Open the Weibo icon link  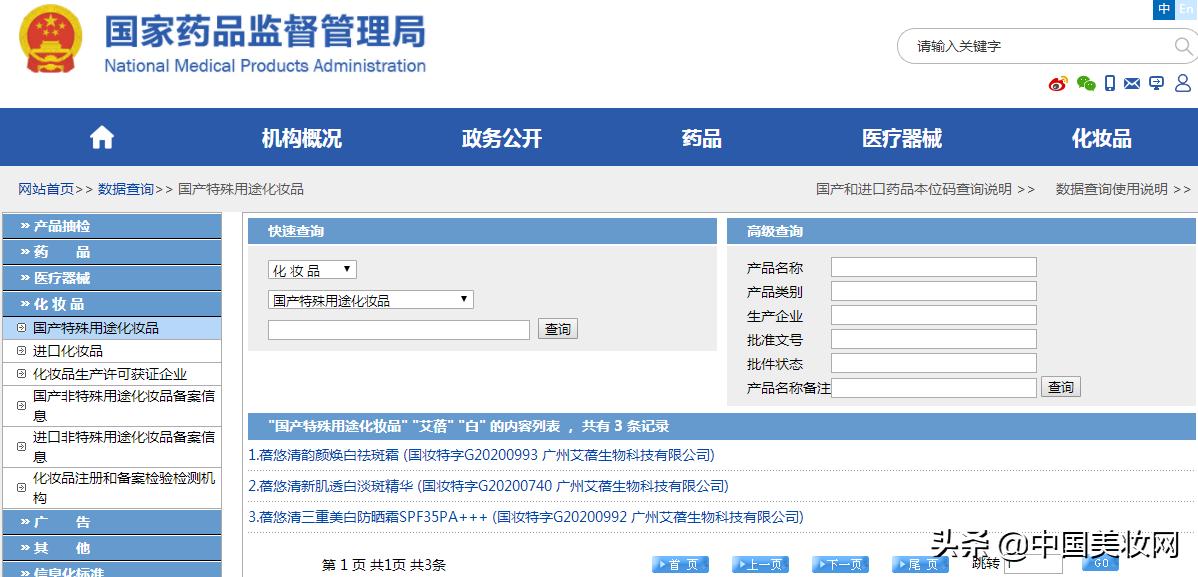(1058, 83)
